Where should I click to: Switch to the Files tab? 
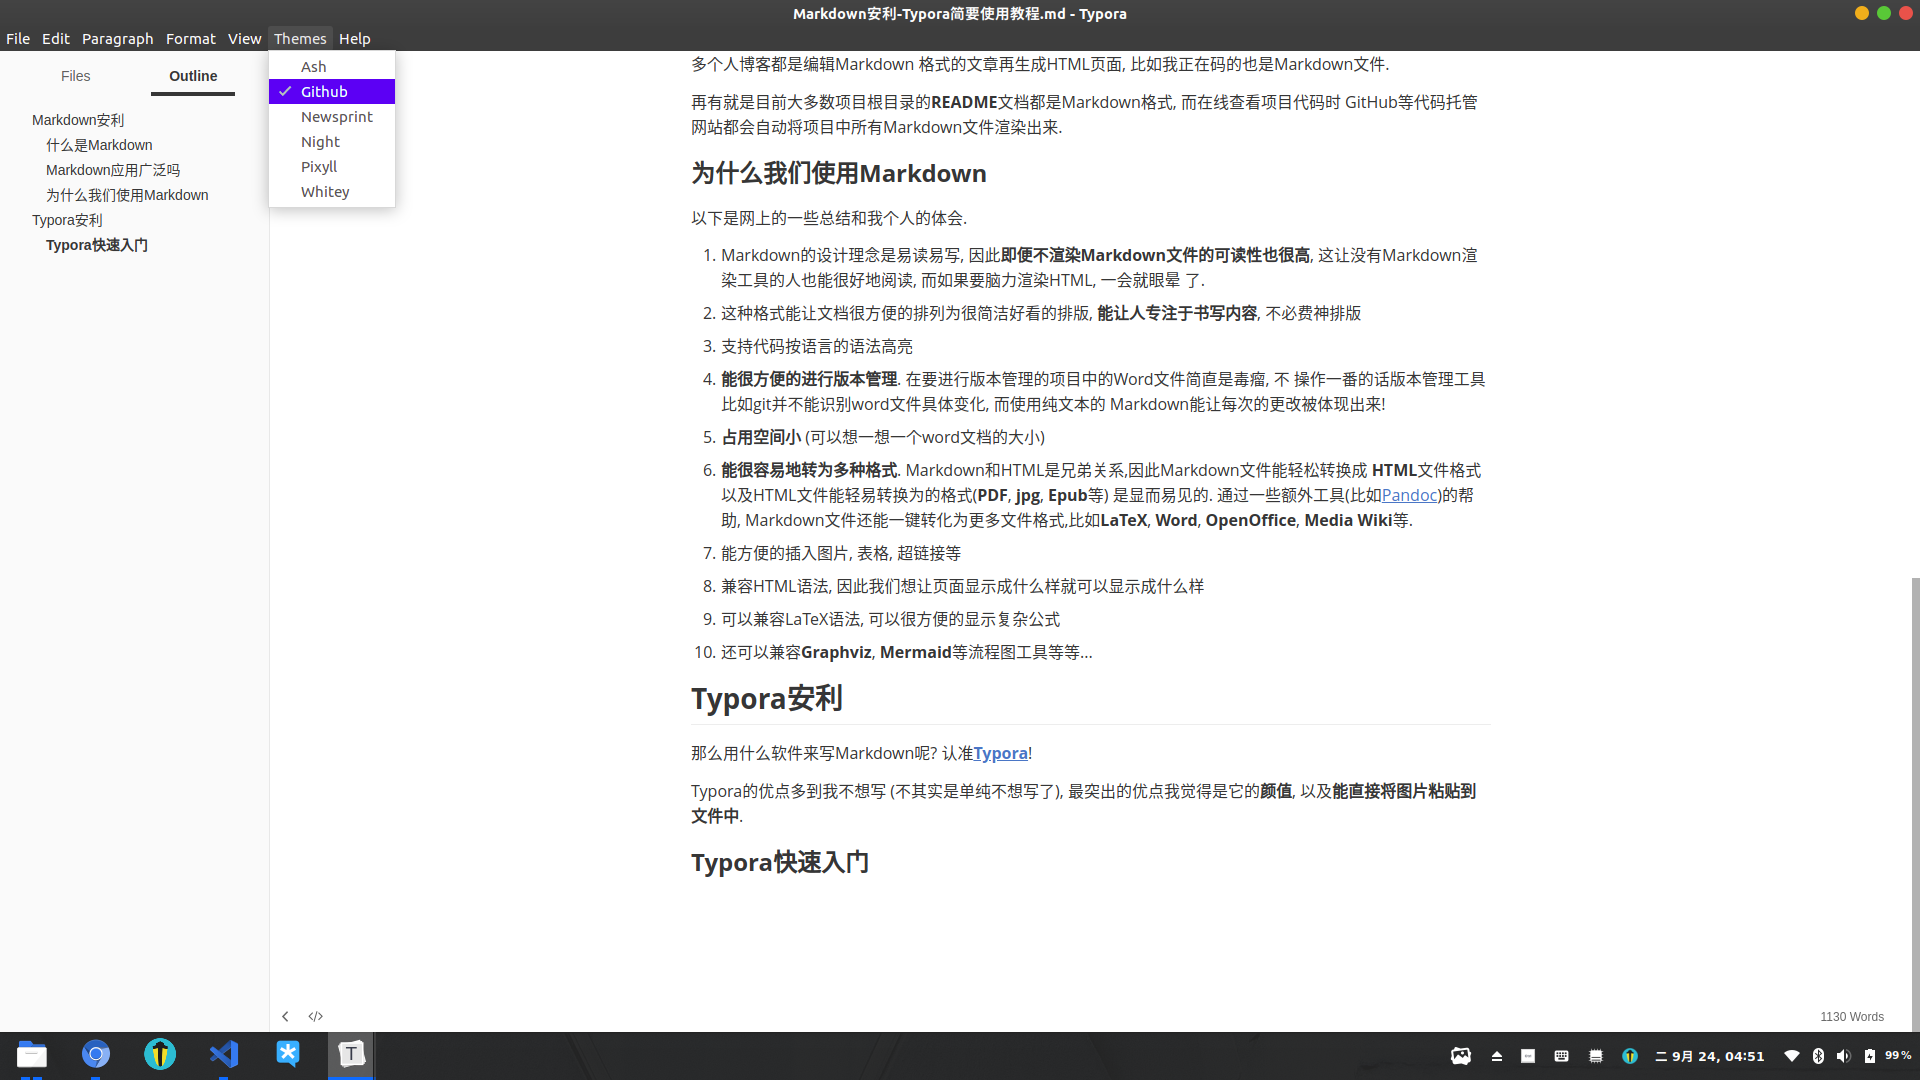[75, 76]
